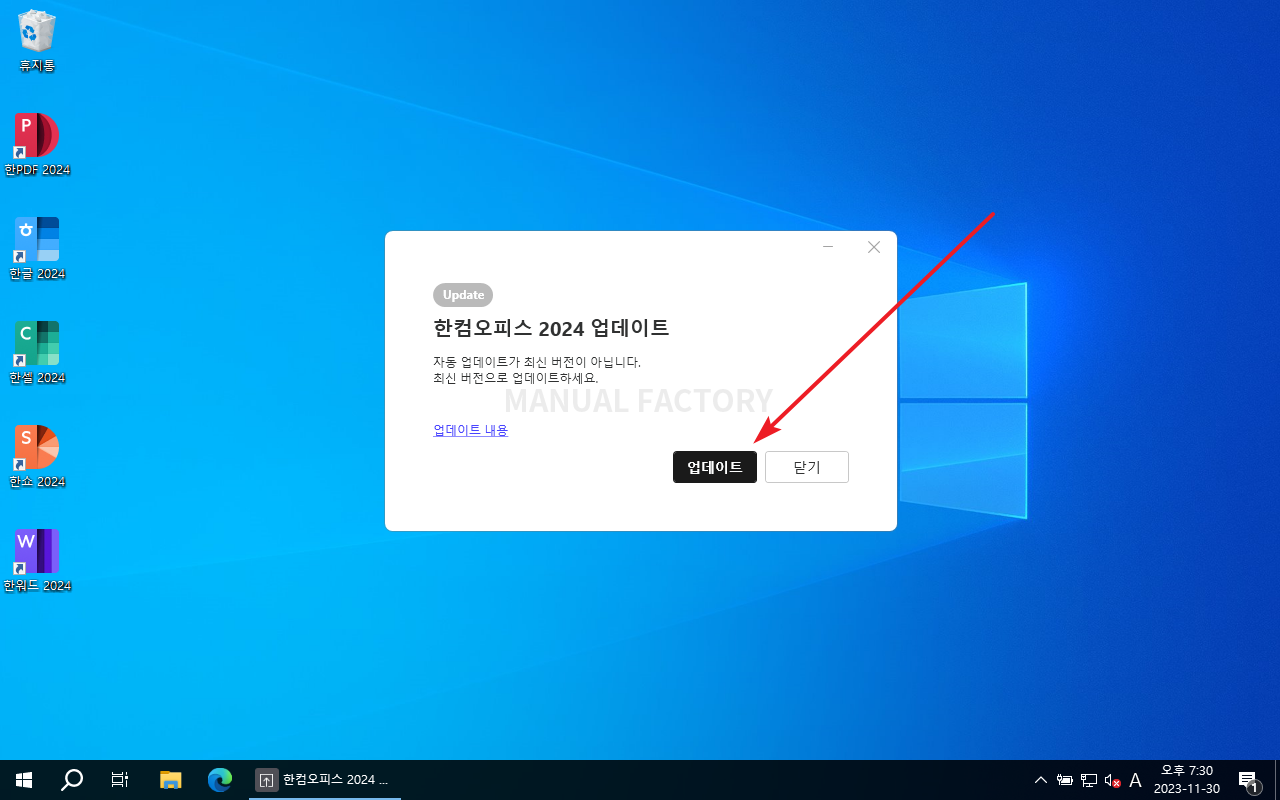Viewport: 1280px width, 800px height.
Task: Open the Recycle Bin desktop icon
Action: point(37,40)
